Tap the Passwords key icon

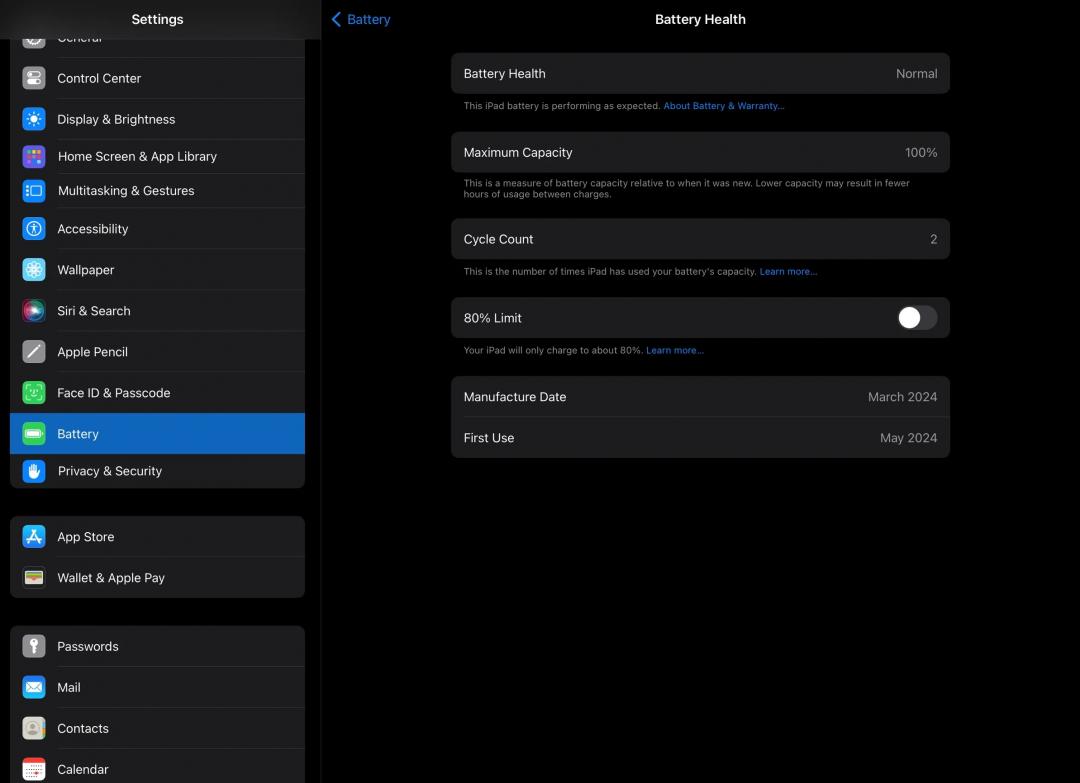(x=34, y=646)
